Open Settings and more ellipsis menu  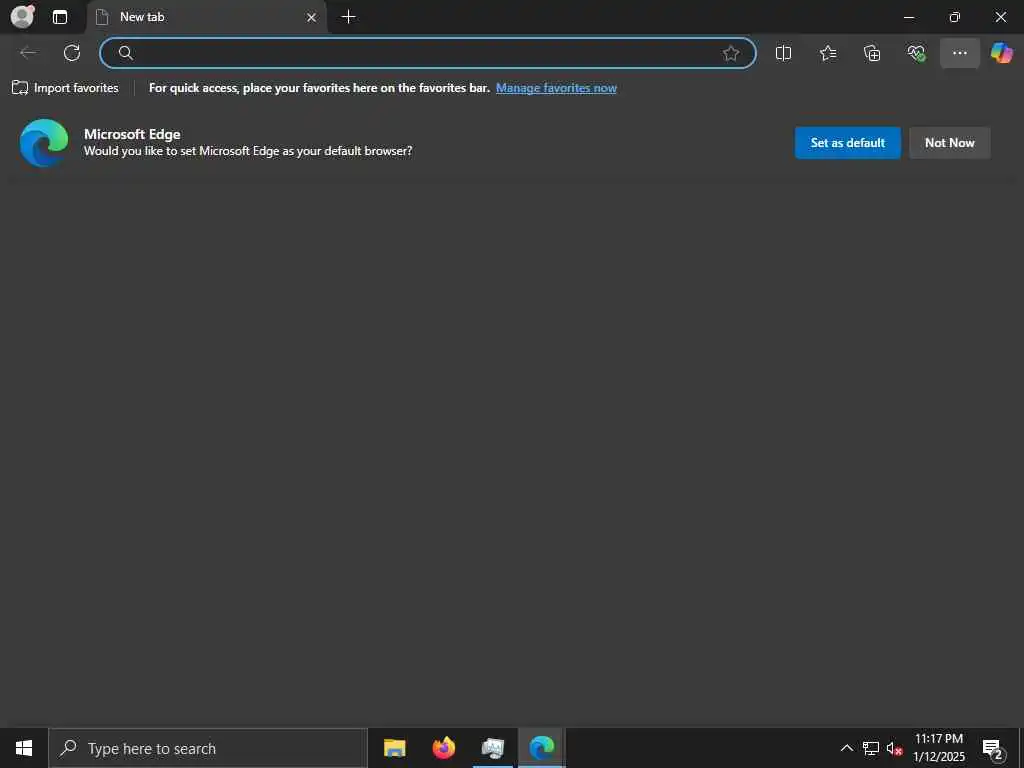pyautogui.click(x=959, y=53)
